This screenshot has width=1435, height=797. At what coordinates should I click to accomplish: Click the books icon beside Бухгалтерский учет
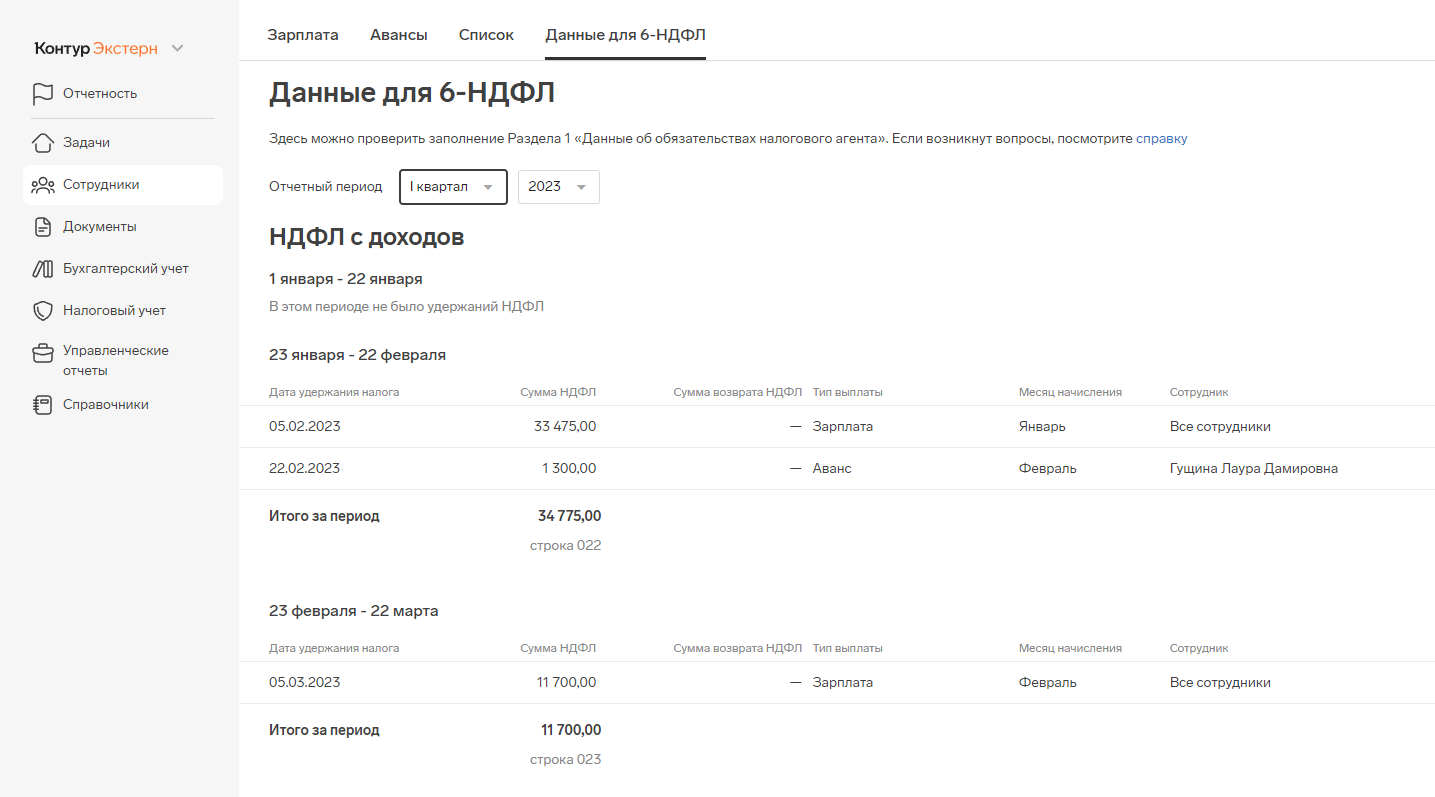42,269
